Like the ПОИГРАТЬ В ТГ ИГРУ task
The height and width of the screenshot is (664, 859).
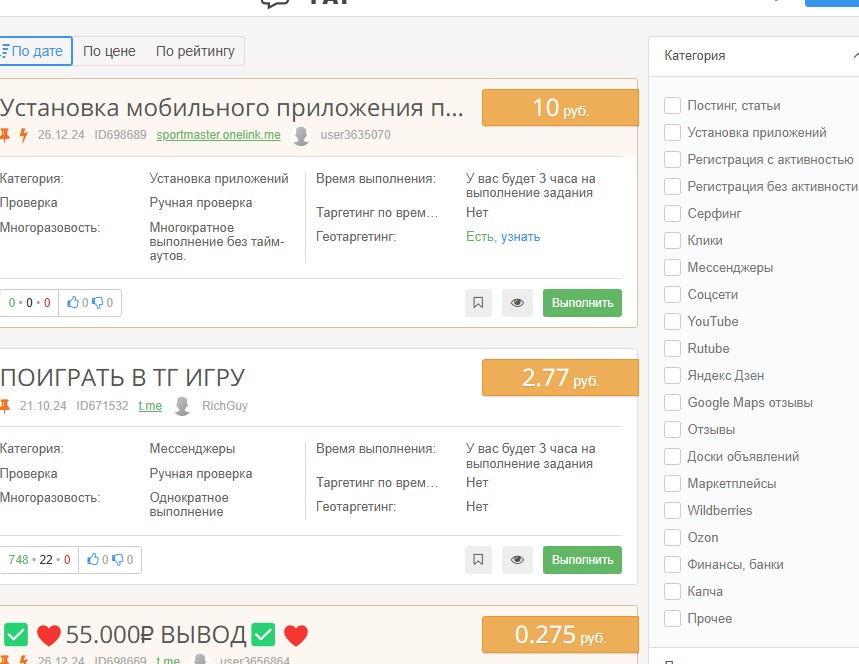pos(93,560)
